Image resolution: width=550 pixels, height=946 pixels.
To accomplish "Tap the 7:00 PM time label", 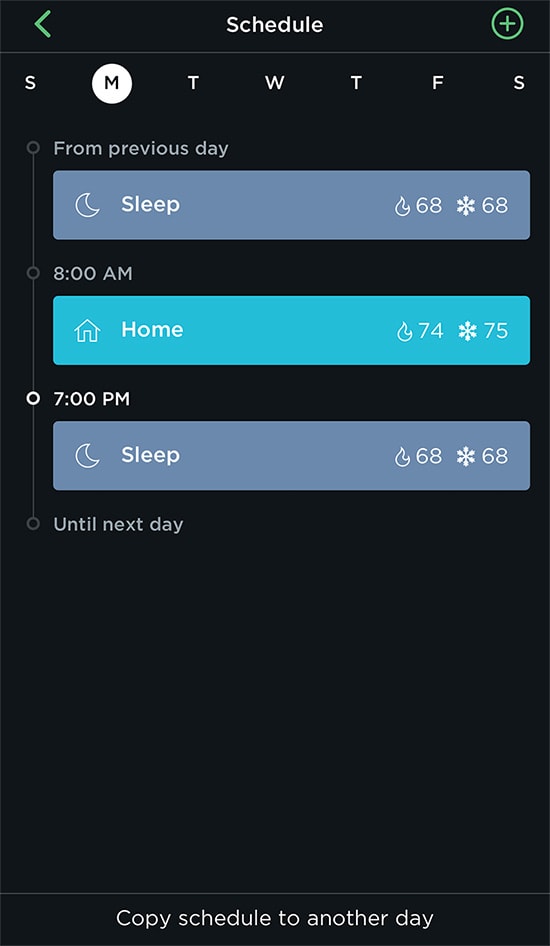I will 92,399.
